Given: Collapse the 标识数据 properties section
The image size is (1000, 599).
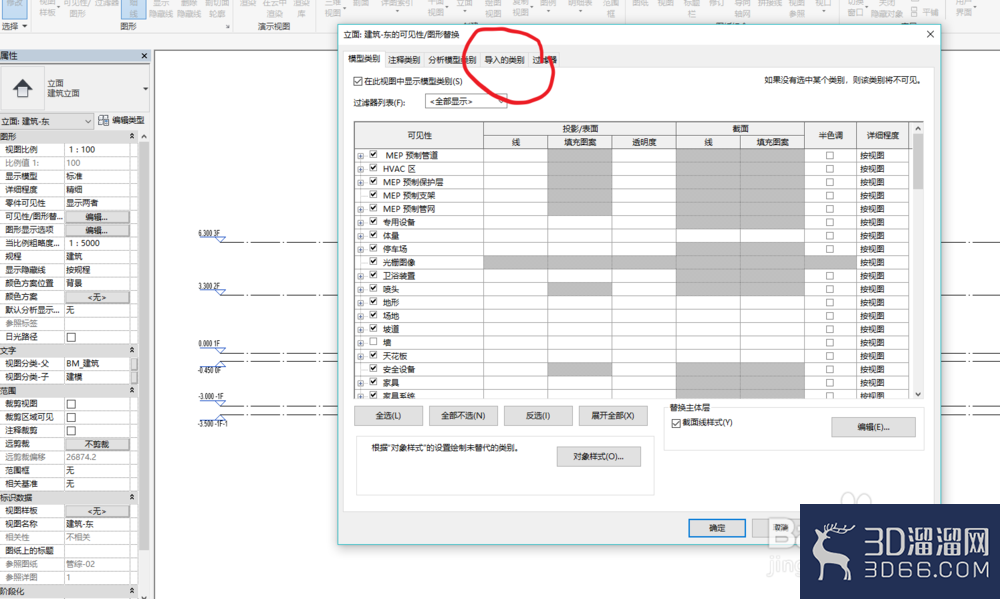Looking at the screenshot, I should (132, 497).
